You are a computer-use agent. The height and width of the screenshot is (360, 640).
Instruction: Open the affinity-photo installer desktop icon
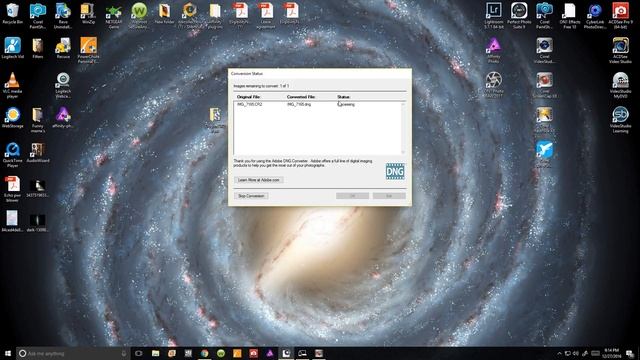tap(62, 118)
